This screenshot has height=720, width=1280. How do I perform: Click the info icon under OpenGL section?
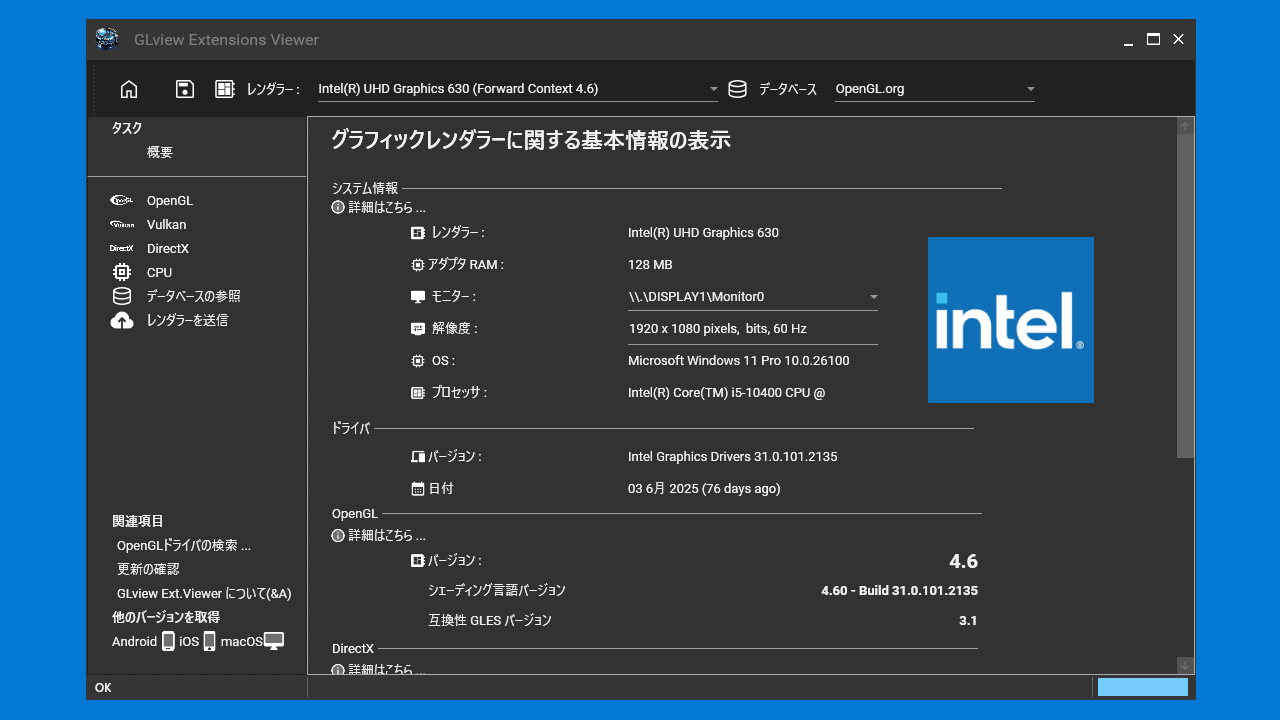[338, 535]
